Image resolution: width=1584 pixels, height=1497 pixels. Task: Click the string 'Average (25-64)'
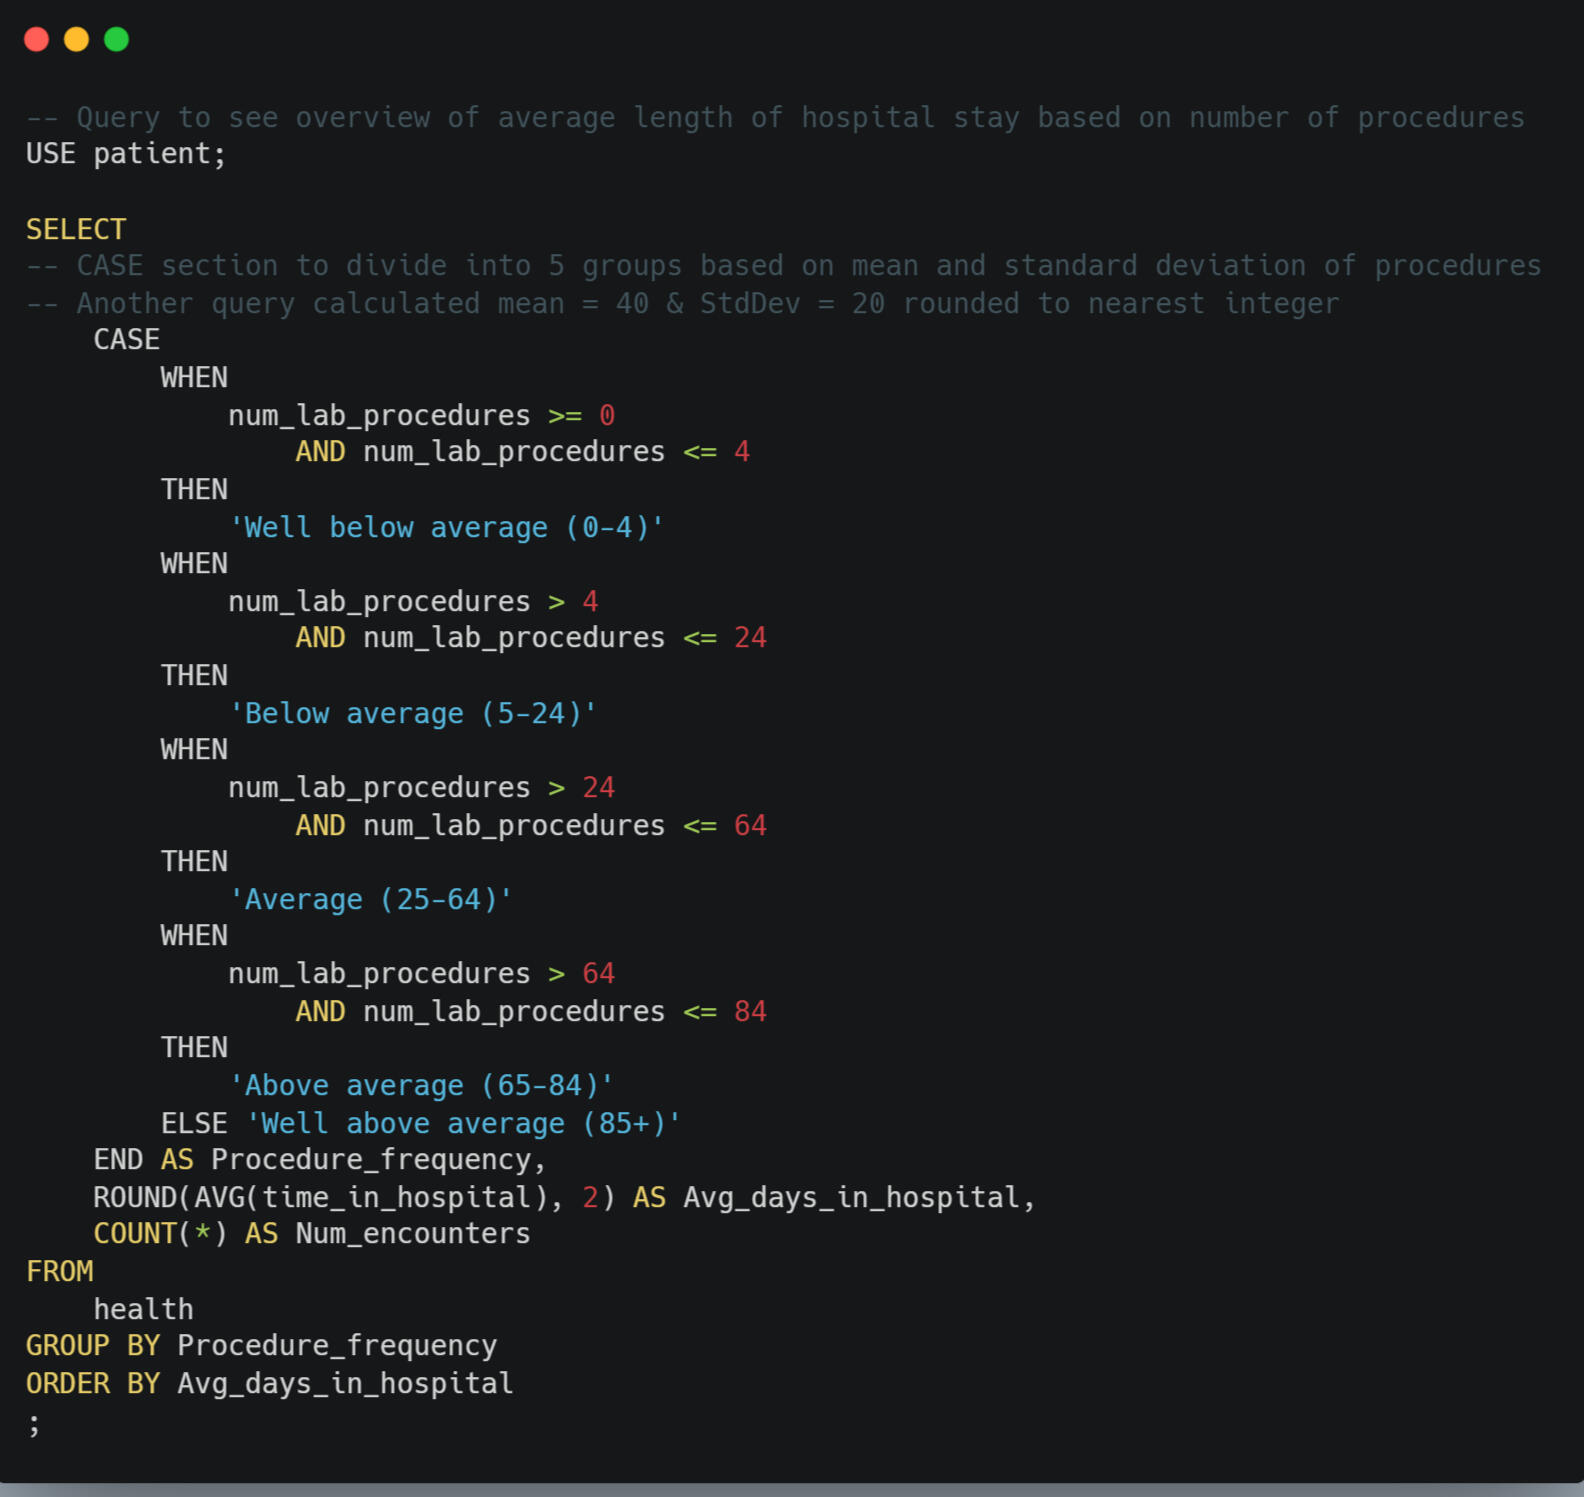(x=371, y=899)
